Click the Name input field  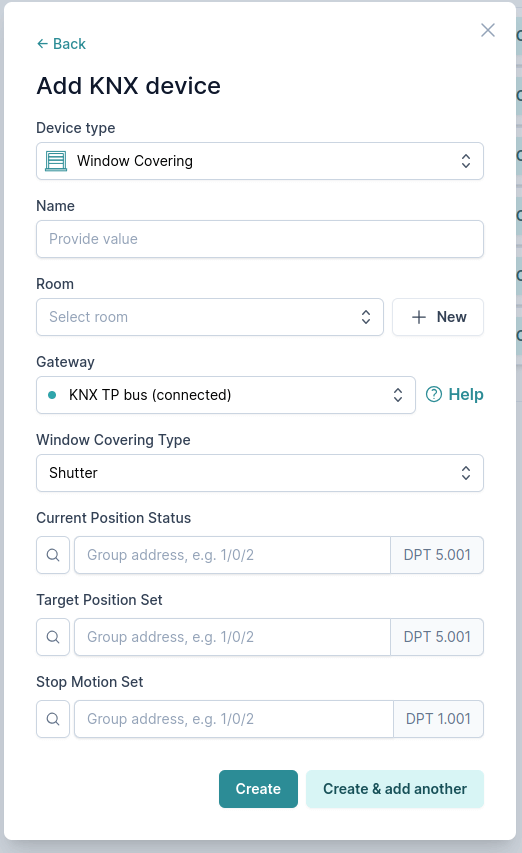pos(260,239)
